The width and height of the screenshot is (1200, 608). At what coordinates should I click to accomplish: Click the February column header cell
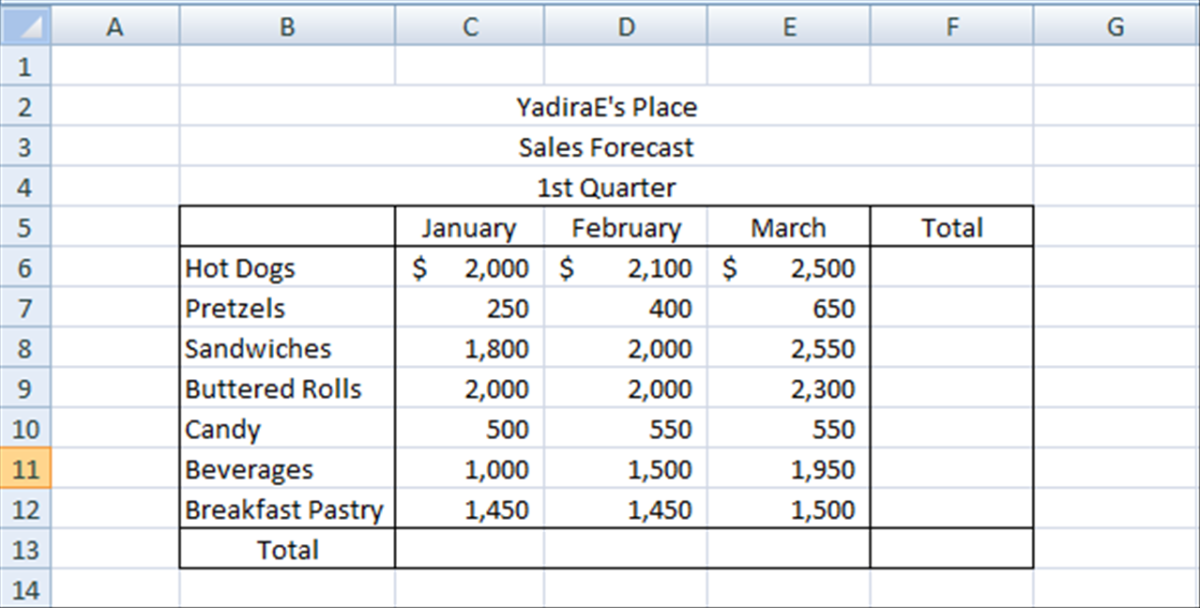pyautogui.click(x=625, y=227)
